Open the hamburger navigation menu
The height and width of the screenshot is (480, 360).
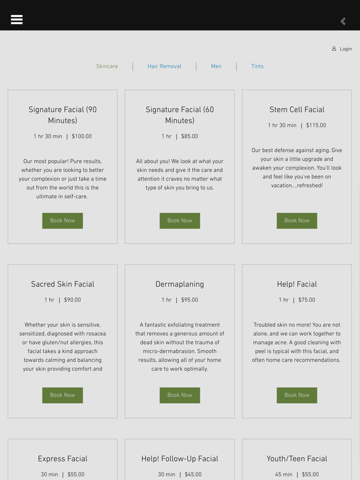[17, 19]
